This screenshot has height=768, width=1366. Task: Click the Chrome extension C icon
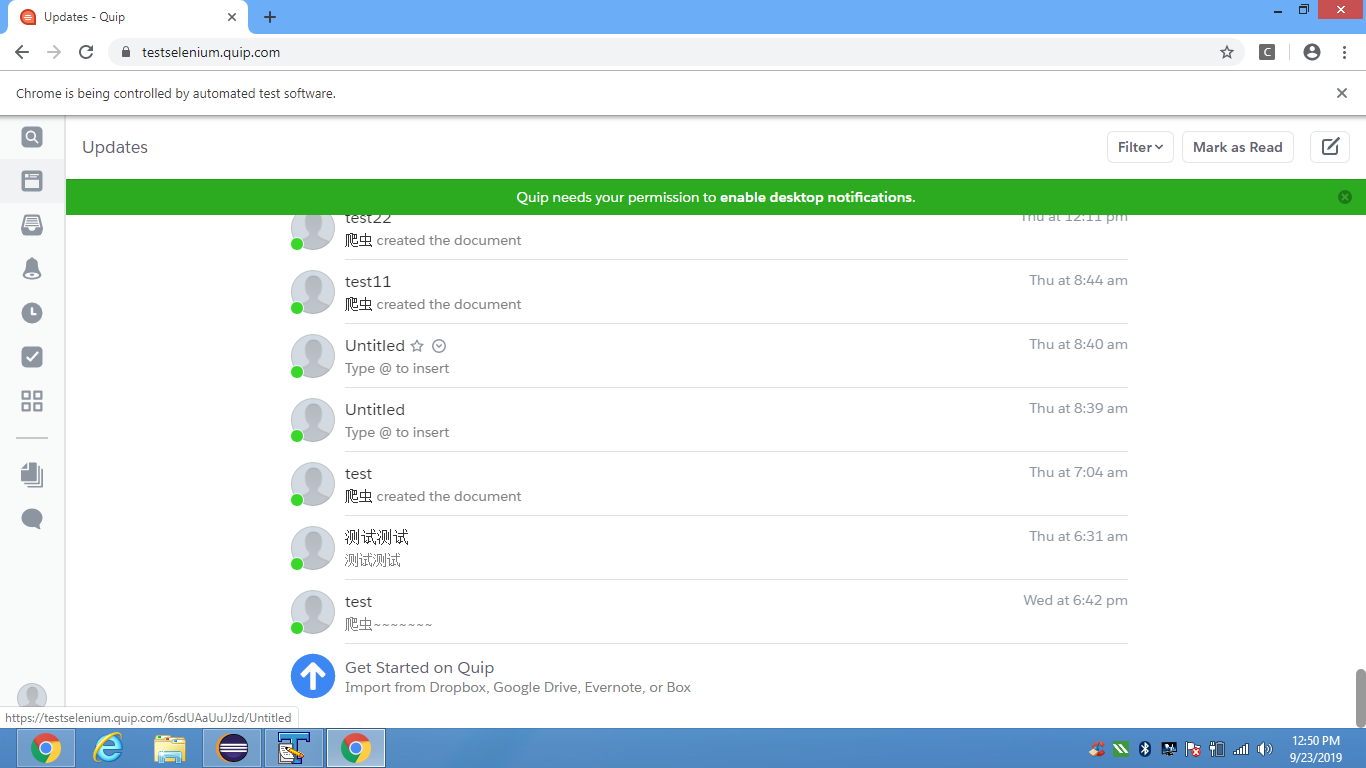[1267, 52]
